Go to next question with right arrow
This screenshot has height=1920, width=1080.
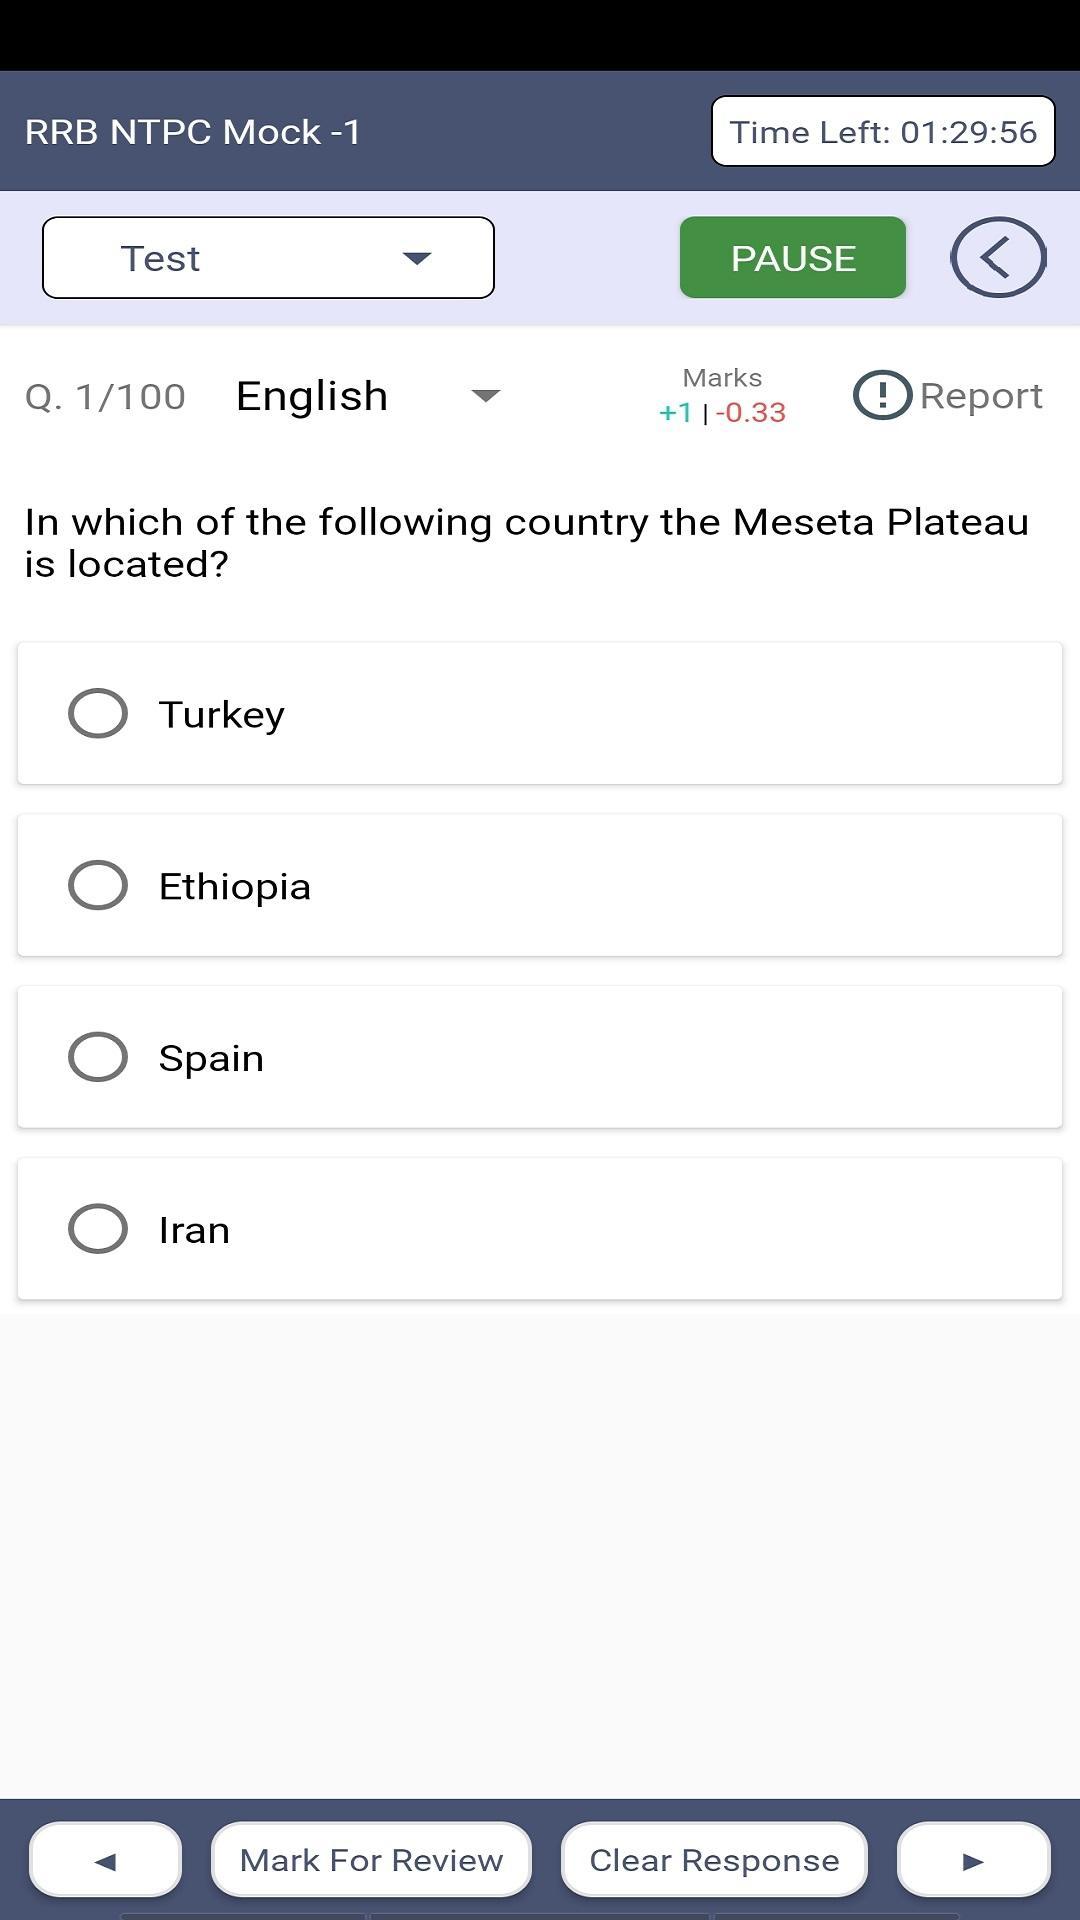[x=973, y=1859]
